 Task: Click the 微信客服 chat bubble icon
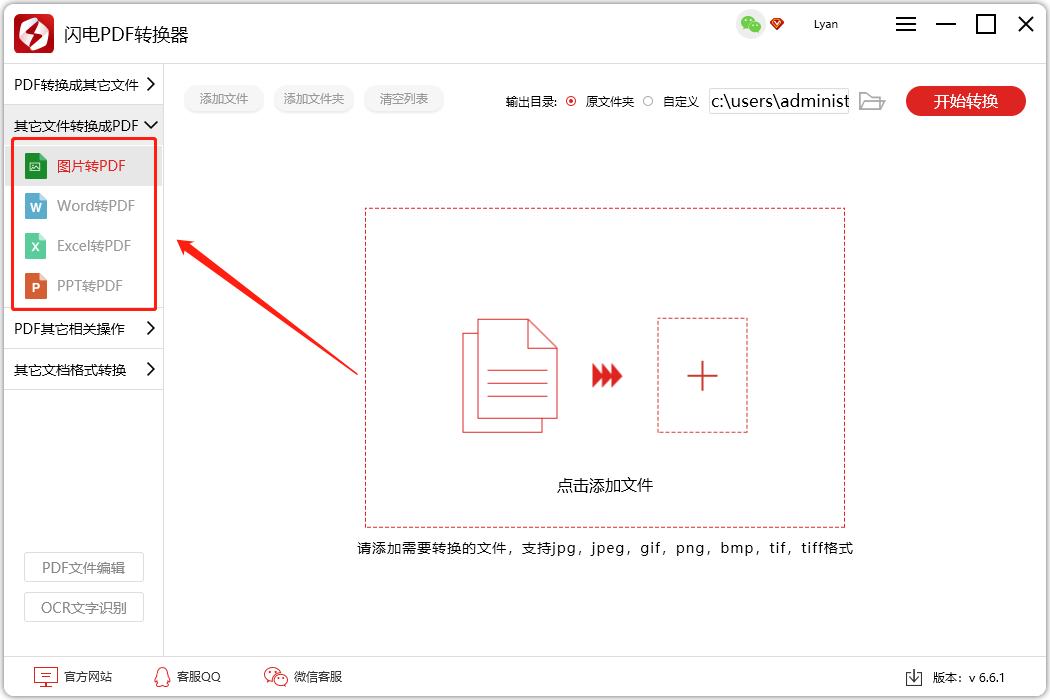coord(275,677)
